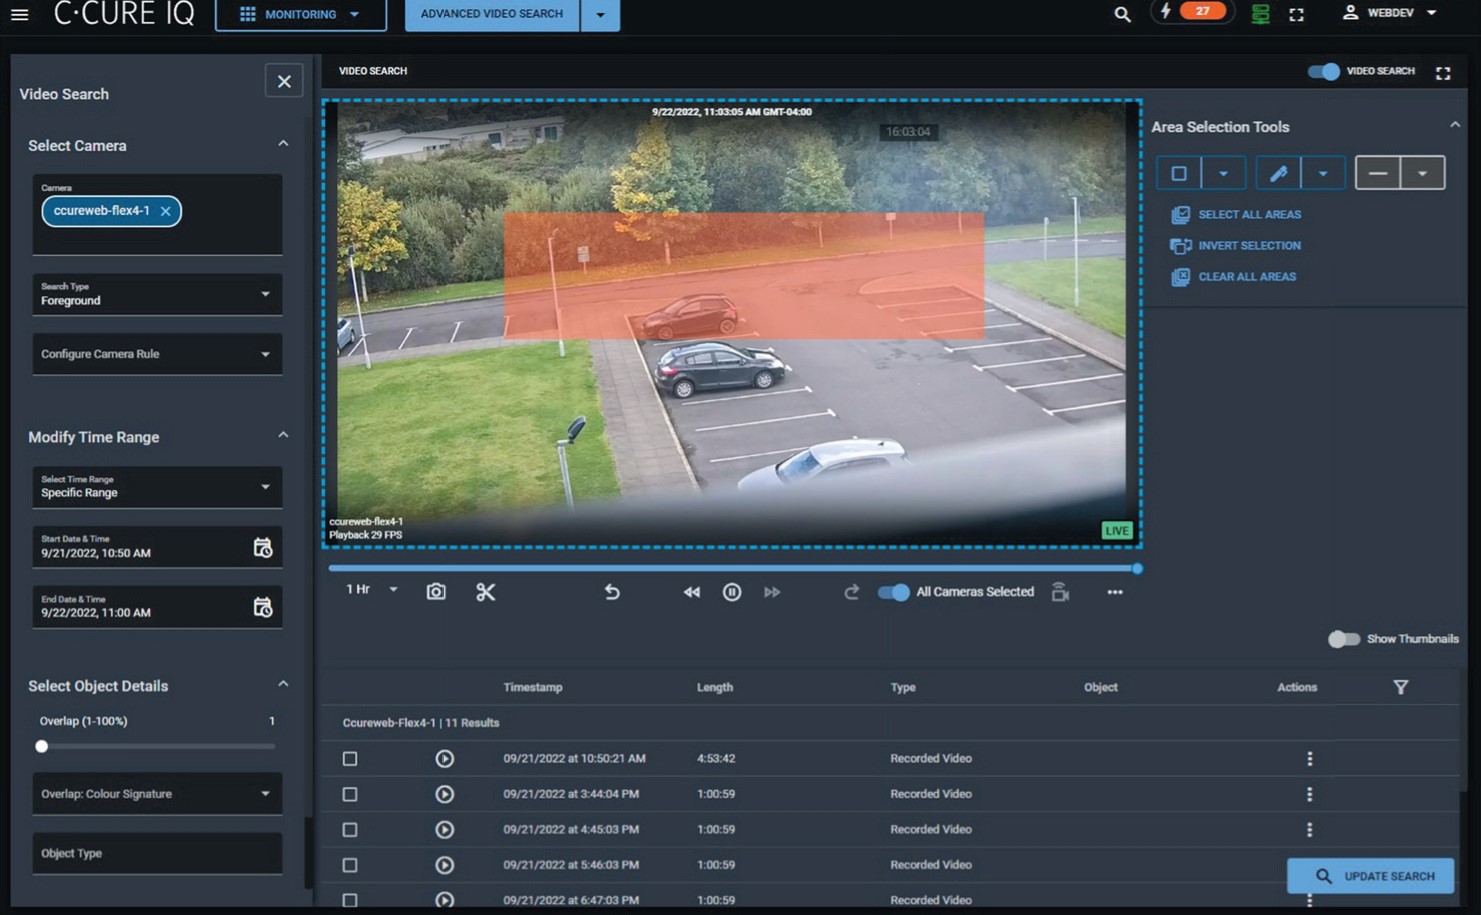1481x915 pixels.
Task: Select the rectangle area selection tool
Action: pos(1179,173)
